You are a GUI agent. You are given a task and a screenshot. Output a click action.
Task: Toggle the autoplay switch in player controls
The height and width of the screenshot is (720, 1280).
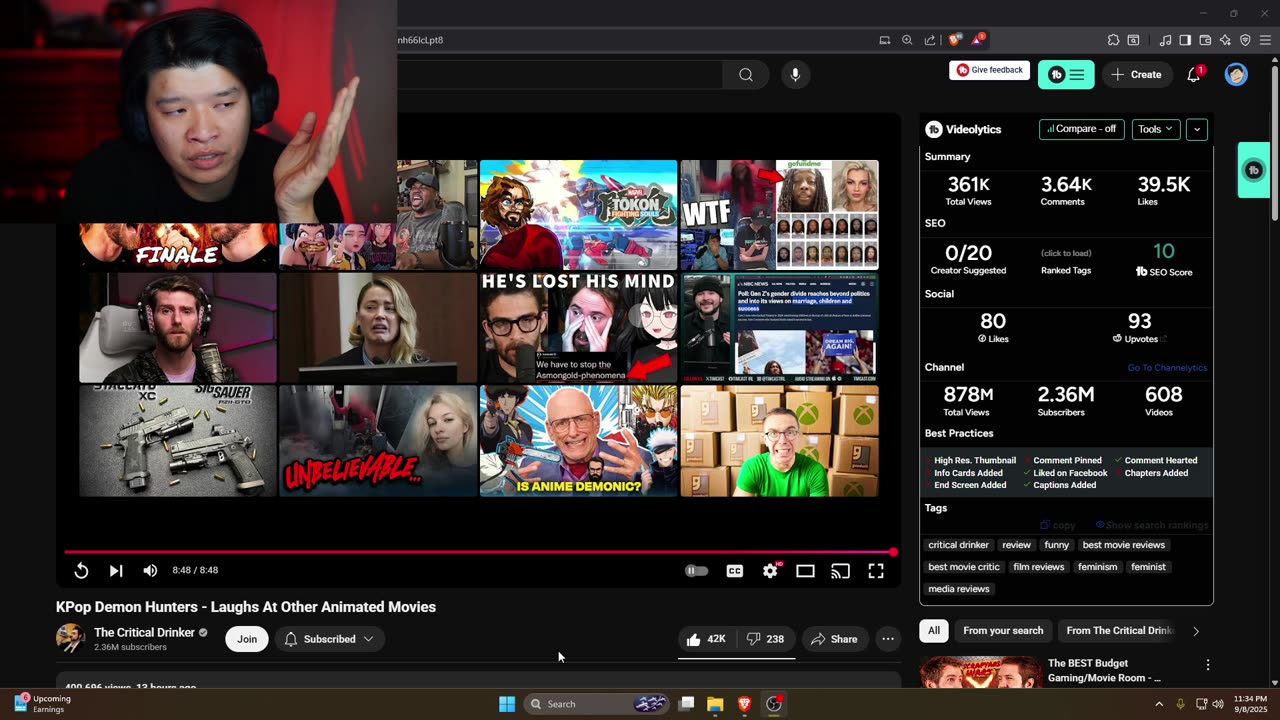click(696, 570)
